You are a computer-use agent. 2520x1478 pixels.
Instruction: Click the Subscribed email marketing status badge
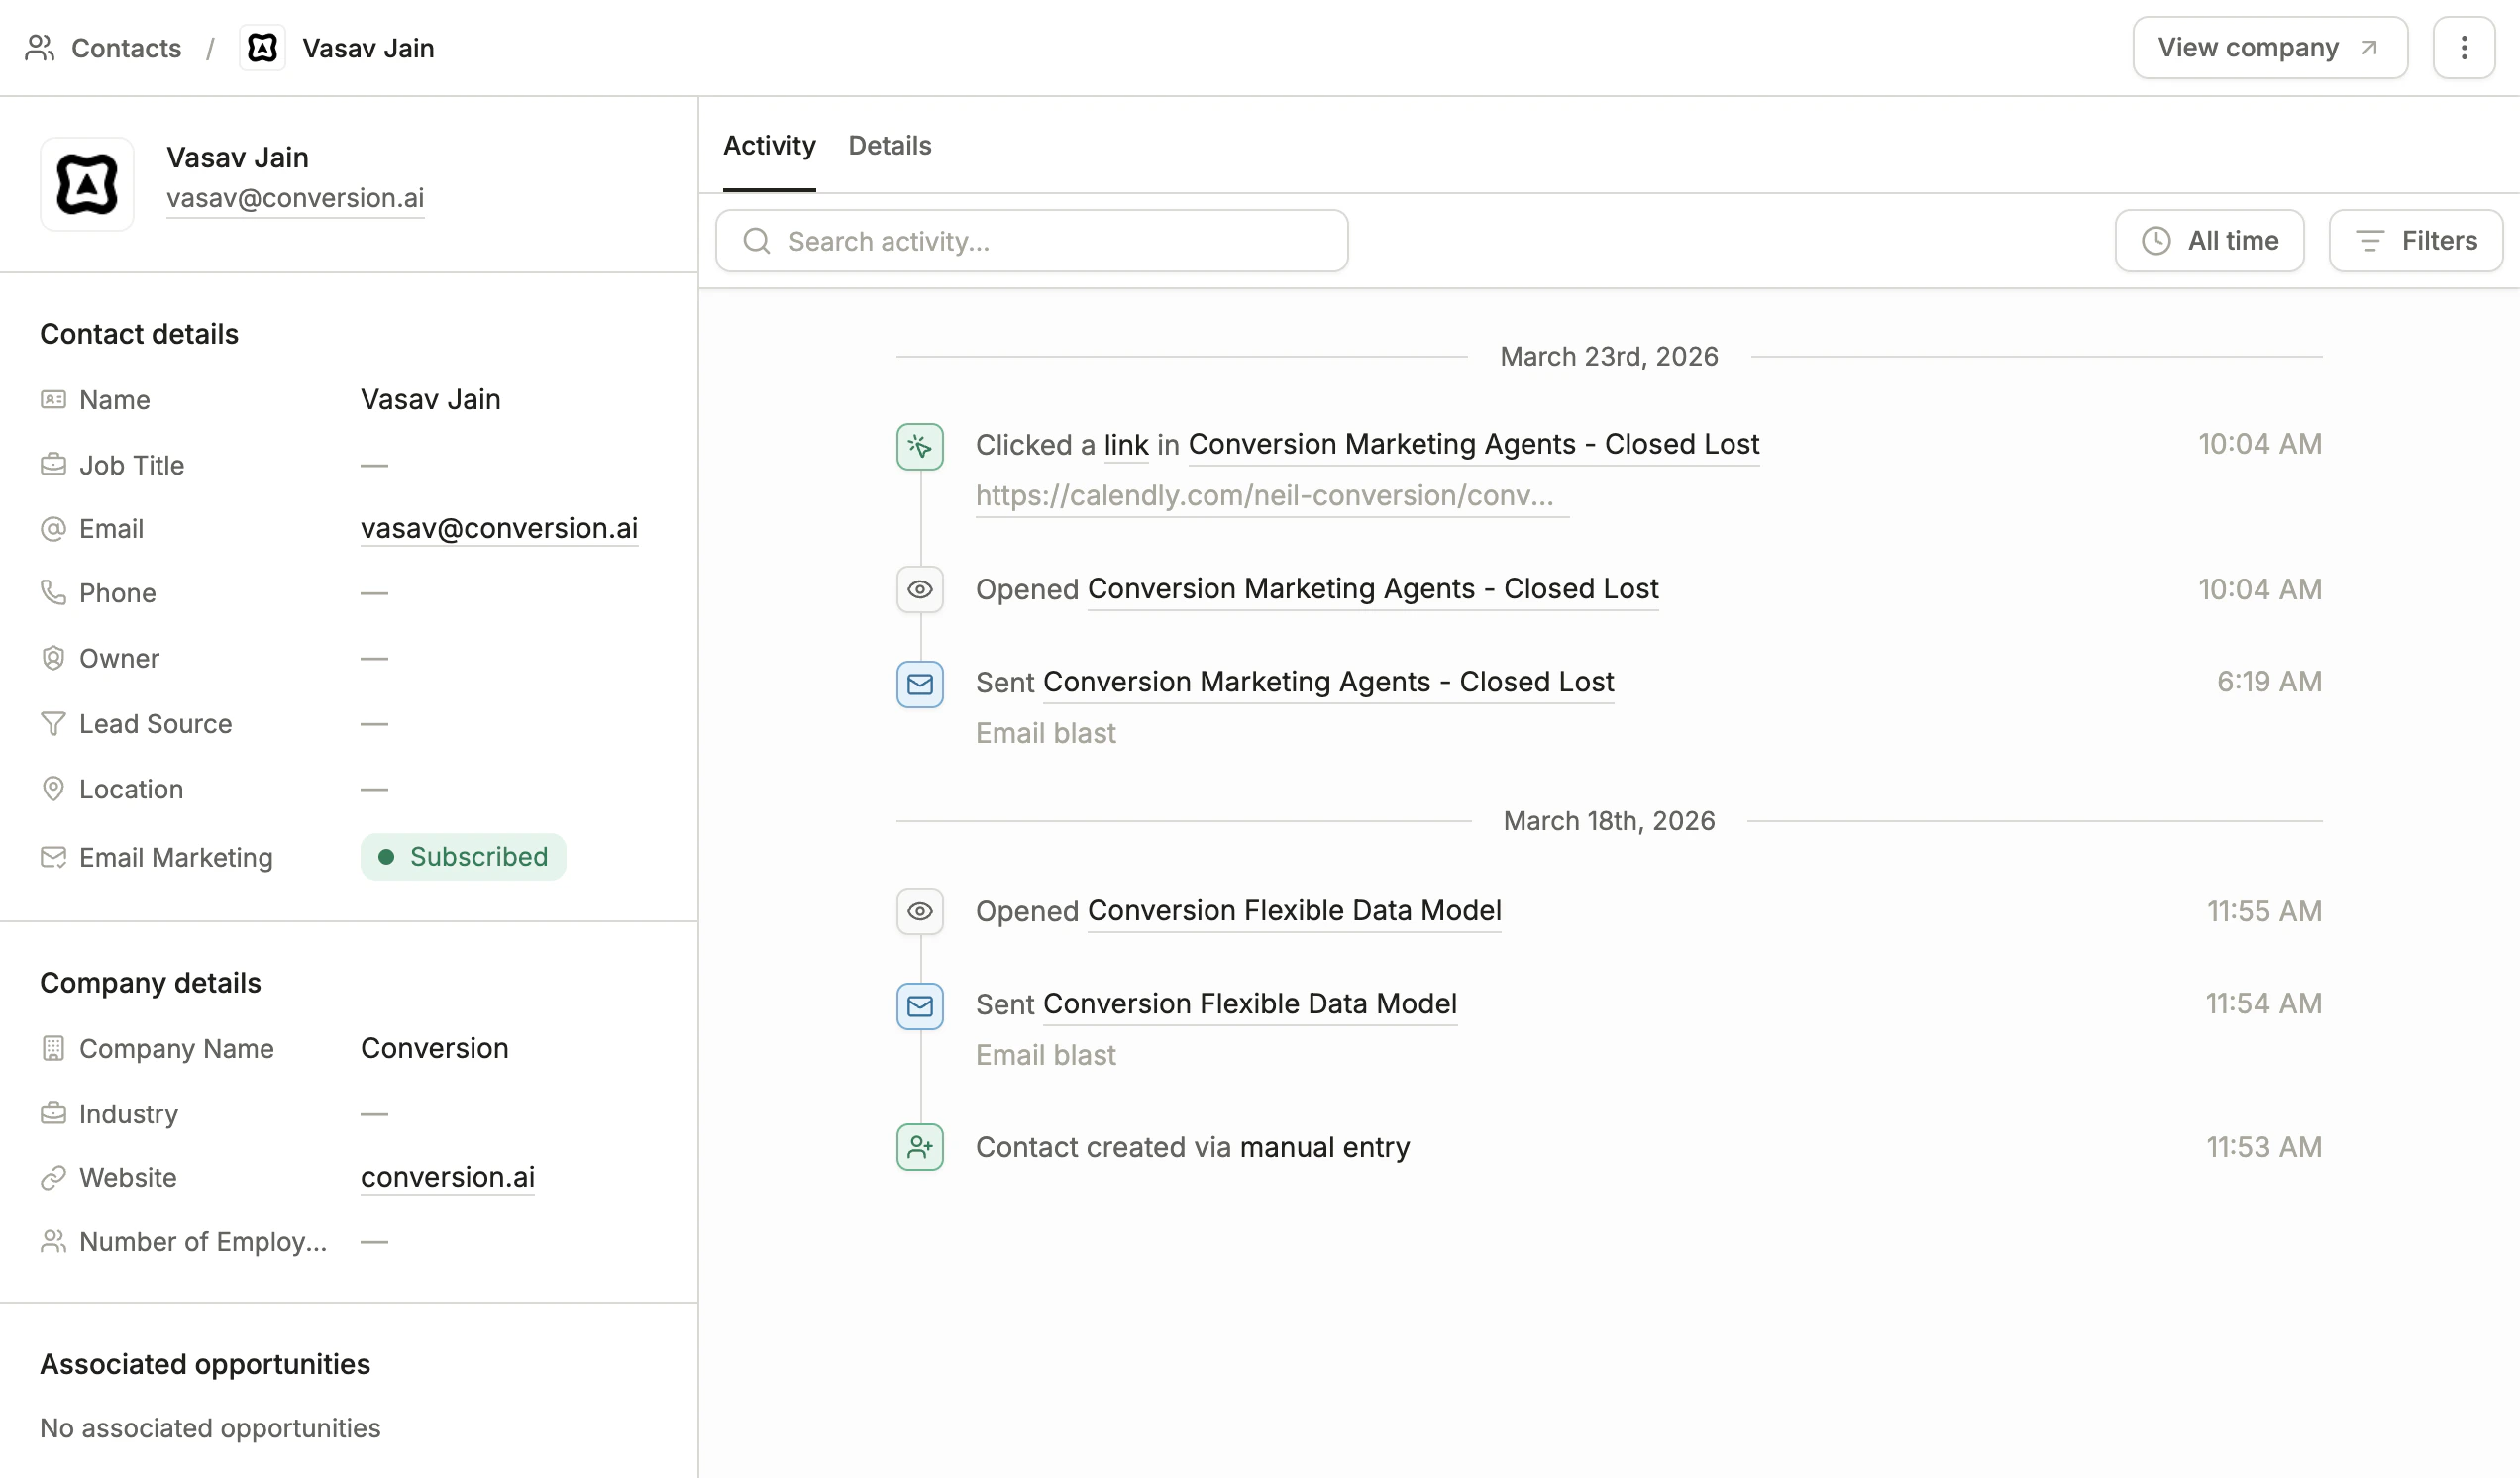coord(463,857)
